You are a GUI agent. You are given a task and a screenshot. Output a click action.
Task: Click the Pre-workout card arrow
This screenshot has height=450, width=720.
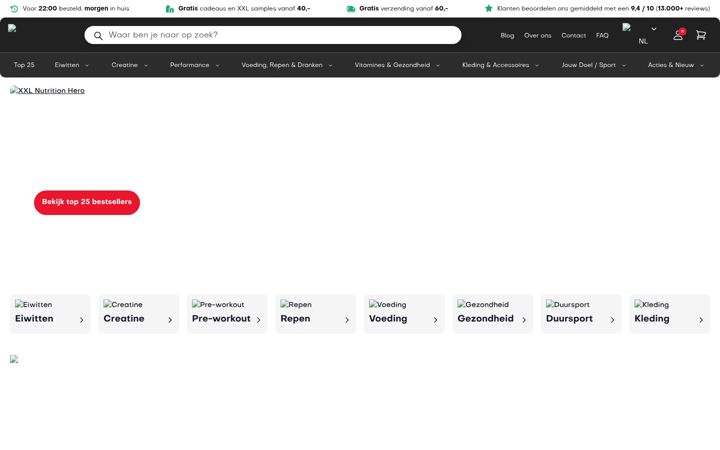coord(259,320)
